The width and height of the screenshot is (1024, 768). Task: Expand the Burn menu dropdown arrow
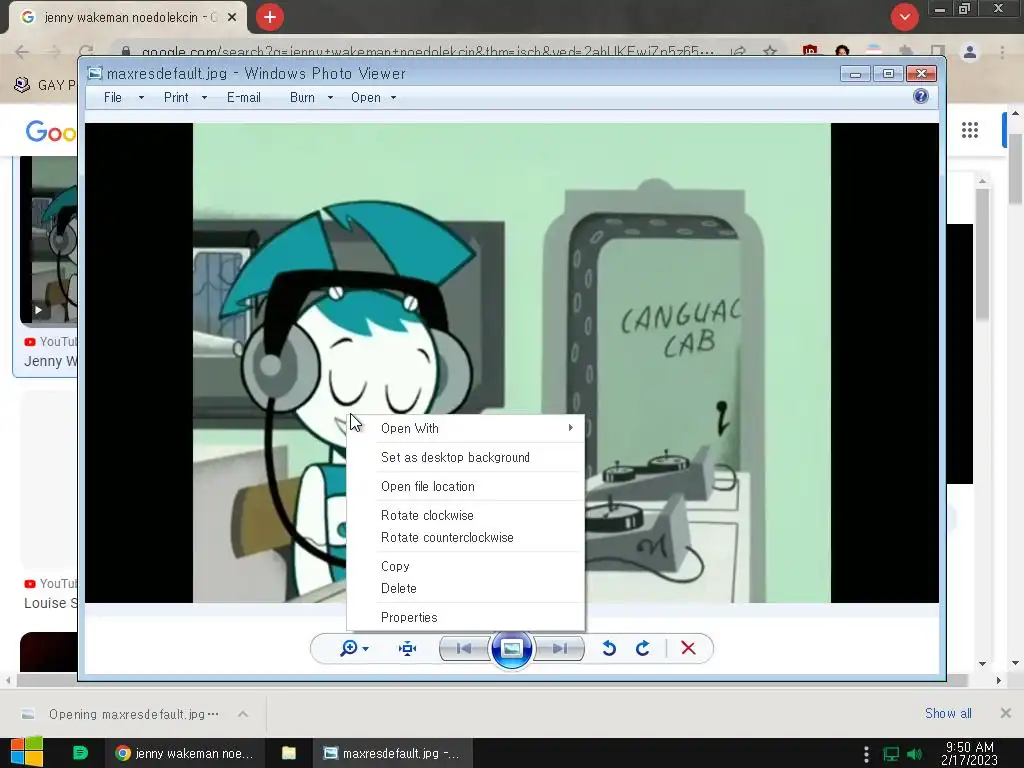330,98
